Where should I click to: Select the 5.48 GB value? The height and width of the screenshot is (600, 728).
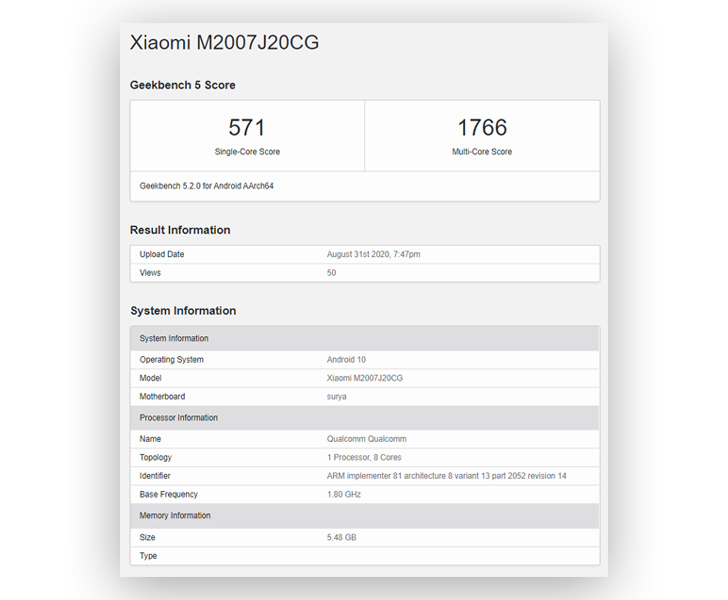coord(341,537)
